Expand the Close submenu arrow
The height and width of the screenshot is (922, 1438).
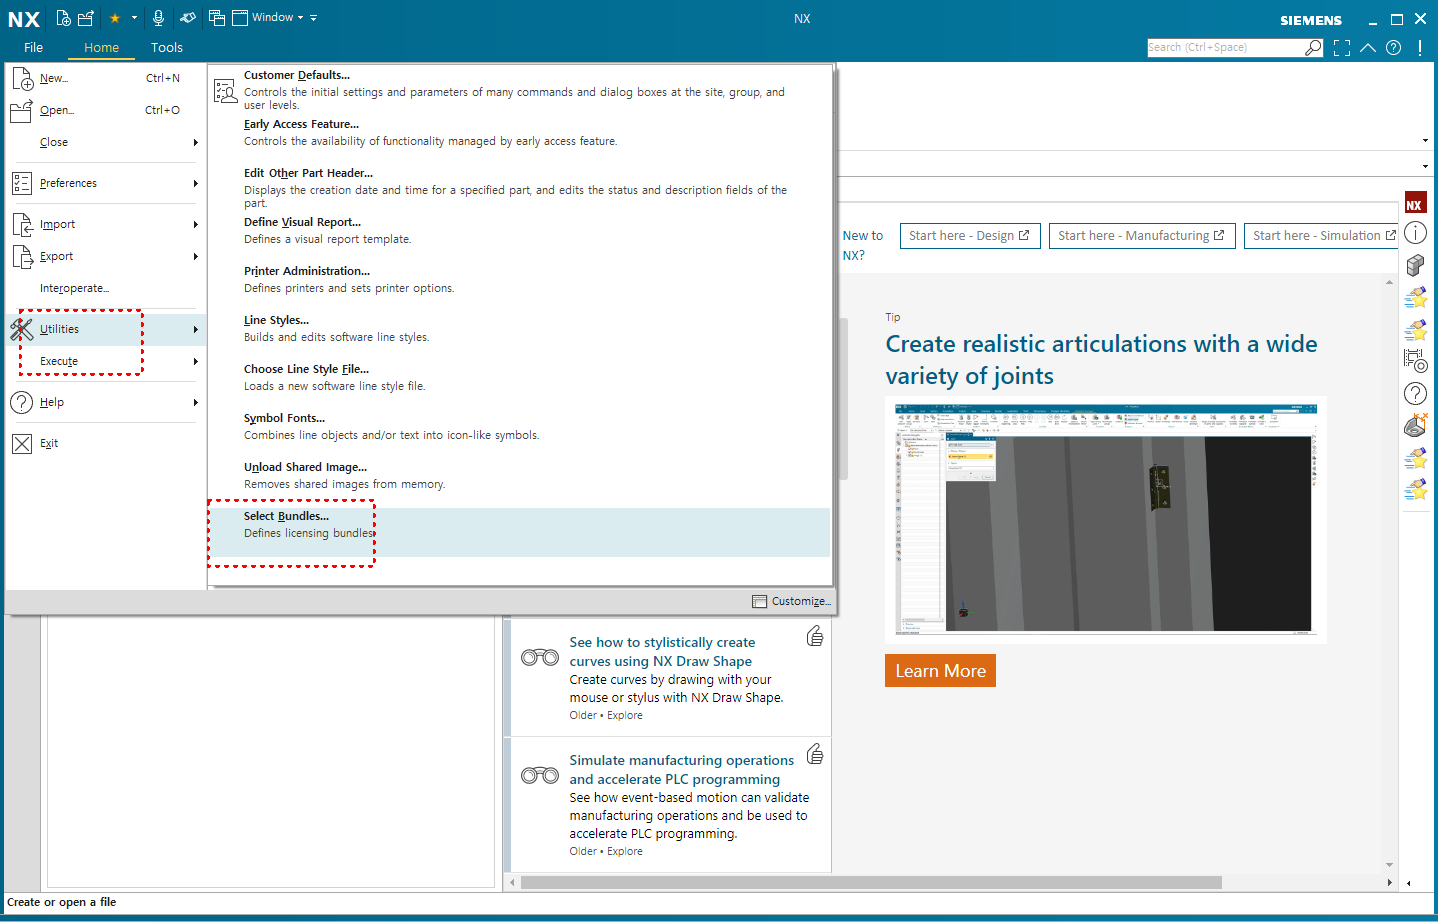[x=196, y=143]
